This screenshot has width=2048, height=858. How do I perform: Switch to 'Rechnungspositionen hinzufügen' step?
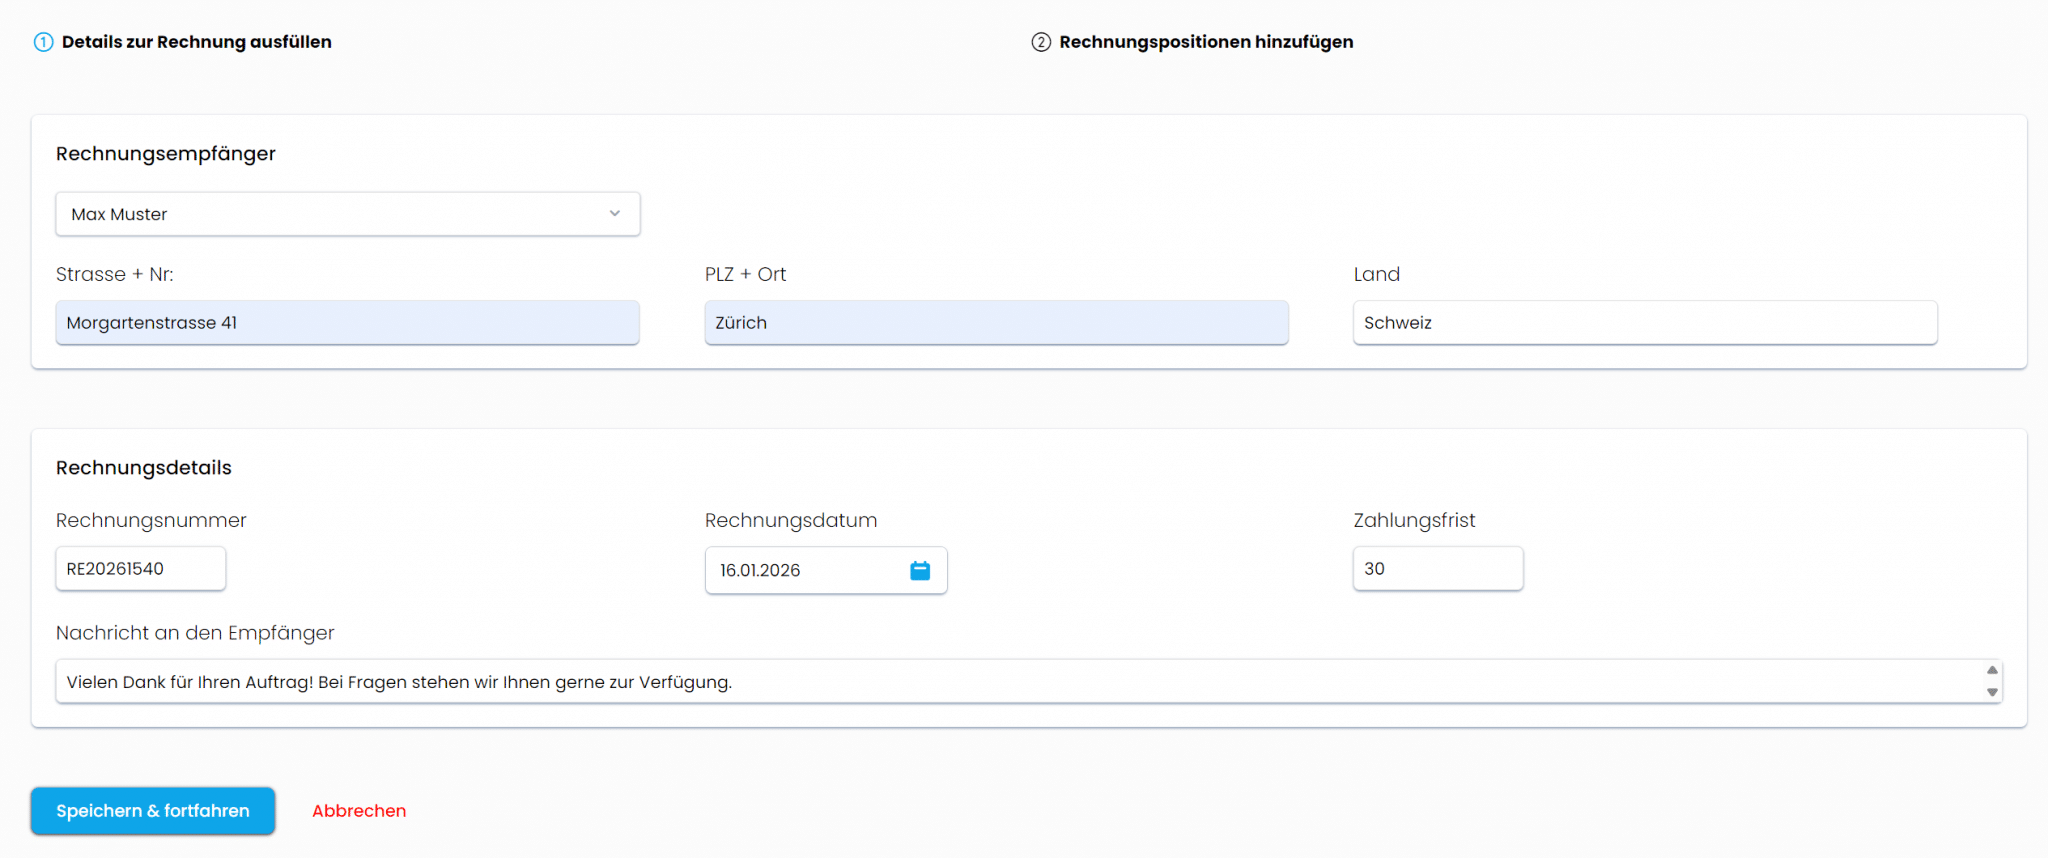[1206, 42]
